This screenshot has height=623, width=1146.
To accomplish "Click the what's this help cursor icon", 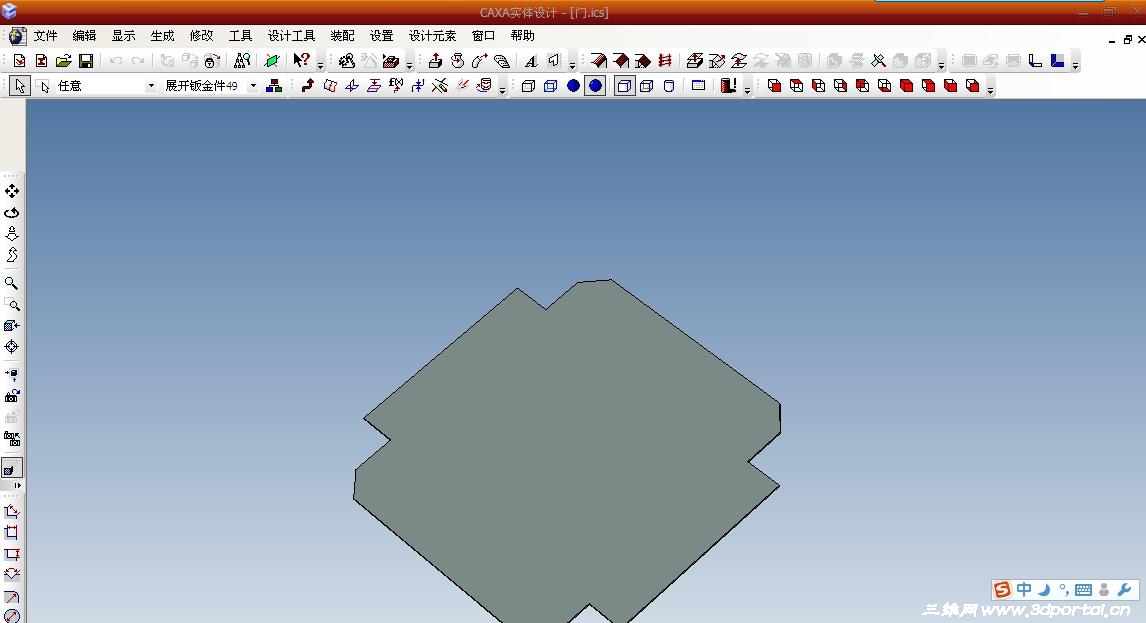I will 301,61.
